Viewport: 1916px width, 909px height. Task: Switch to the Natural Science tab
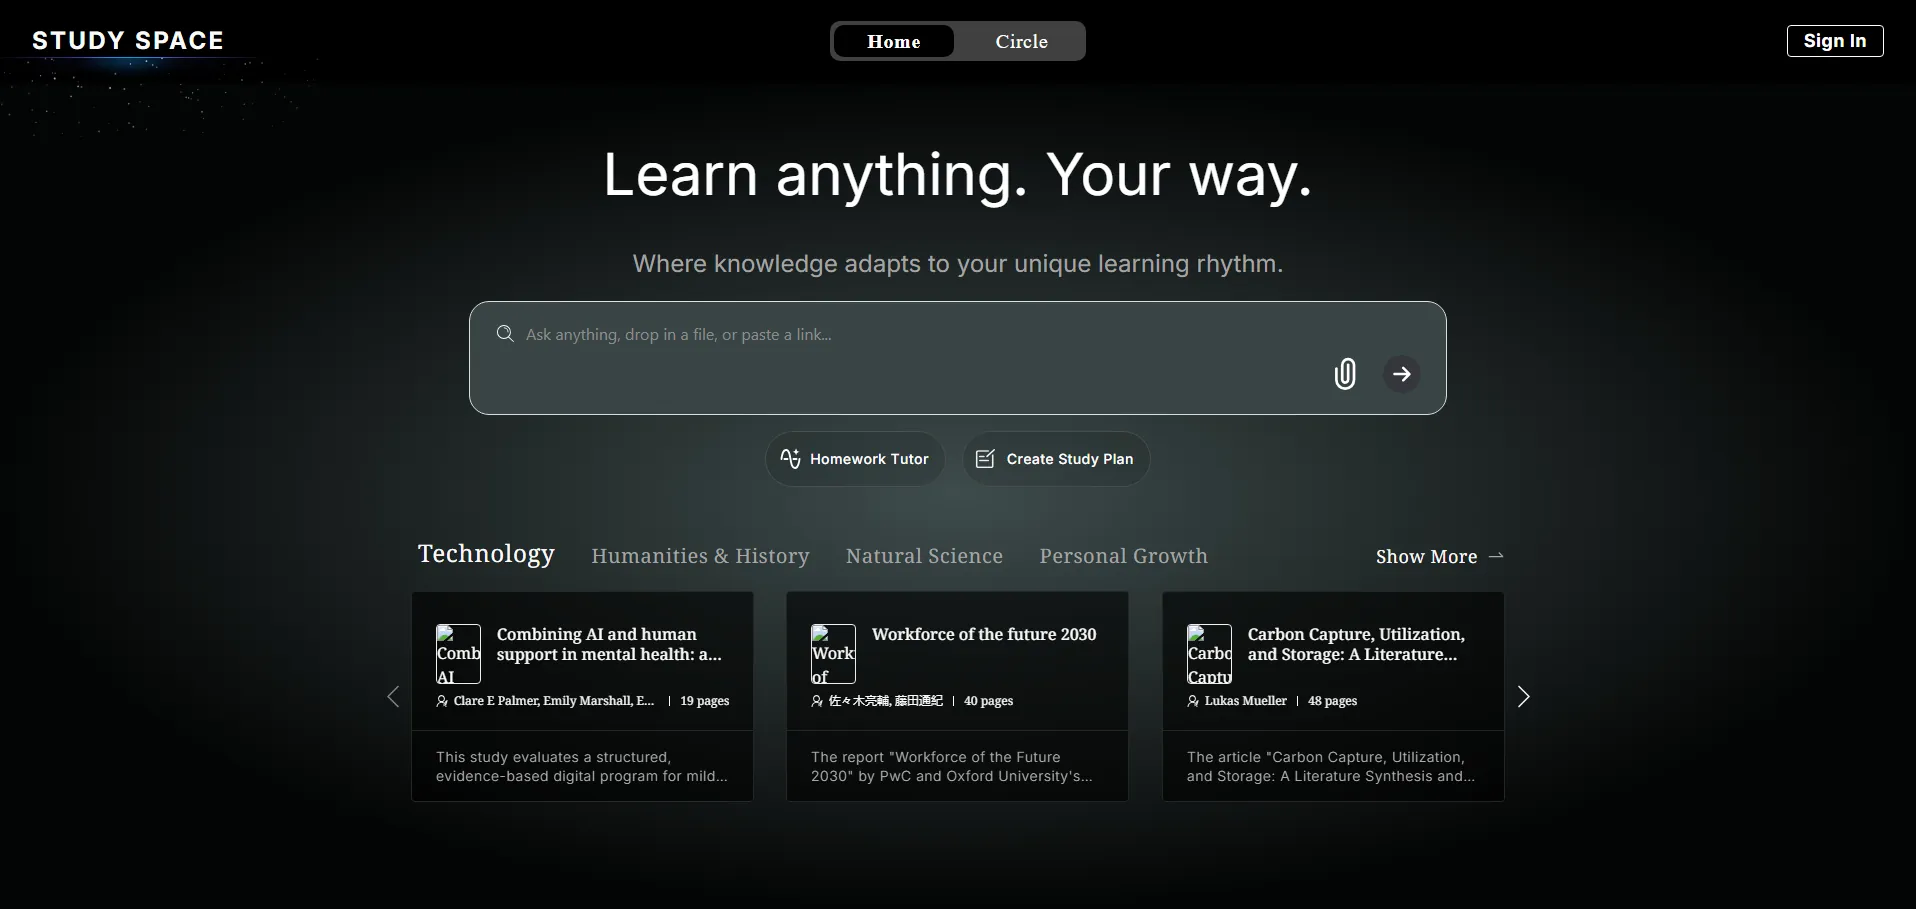coord(924,556)
